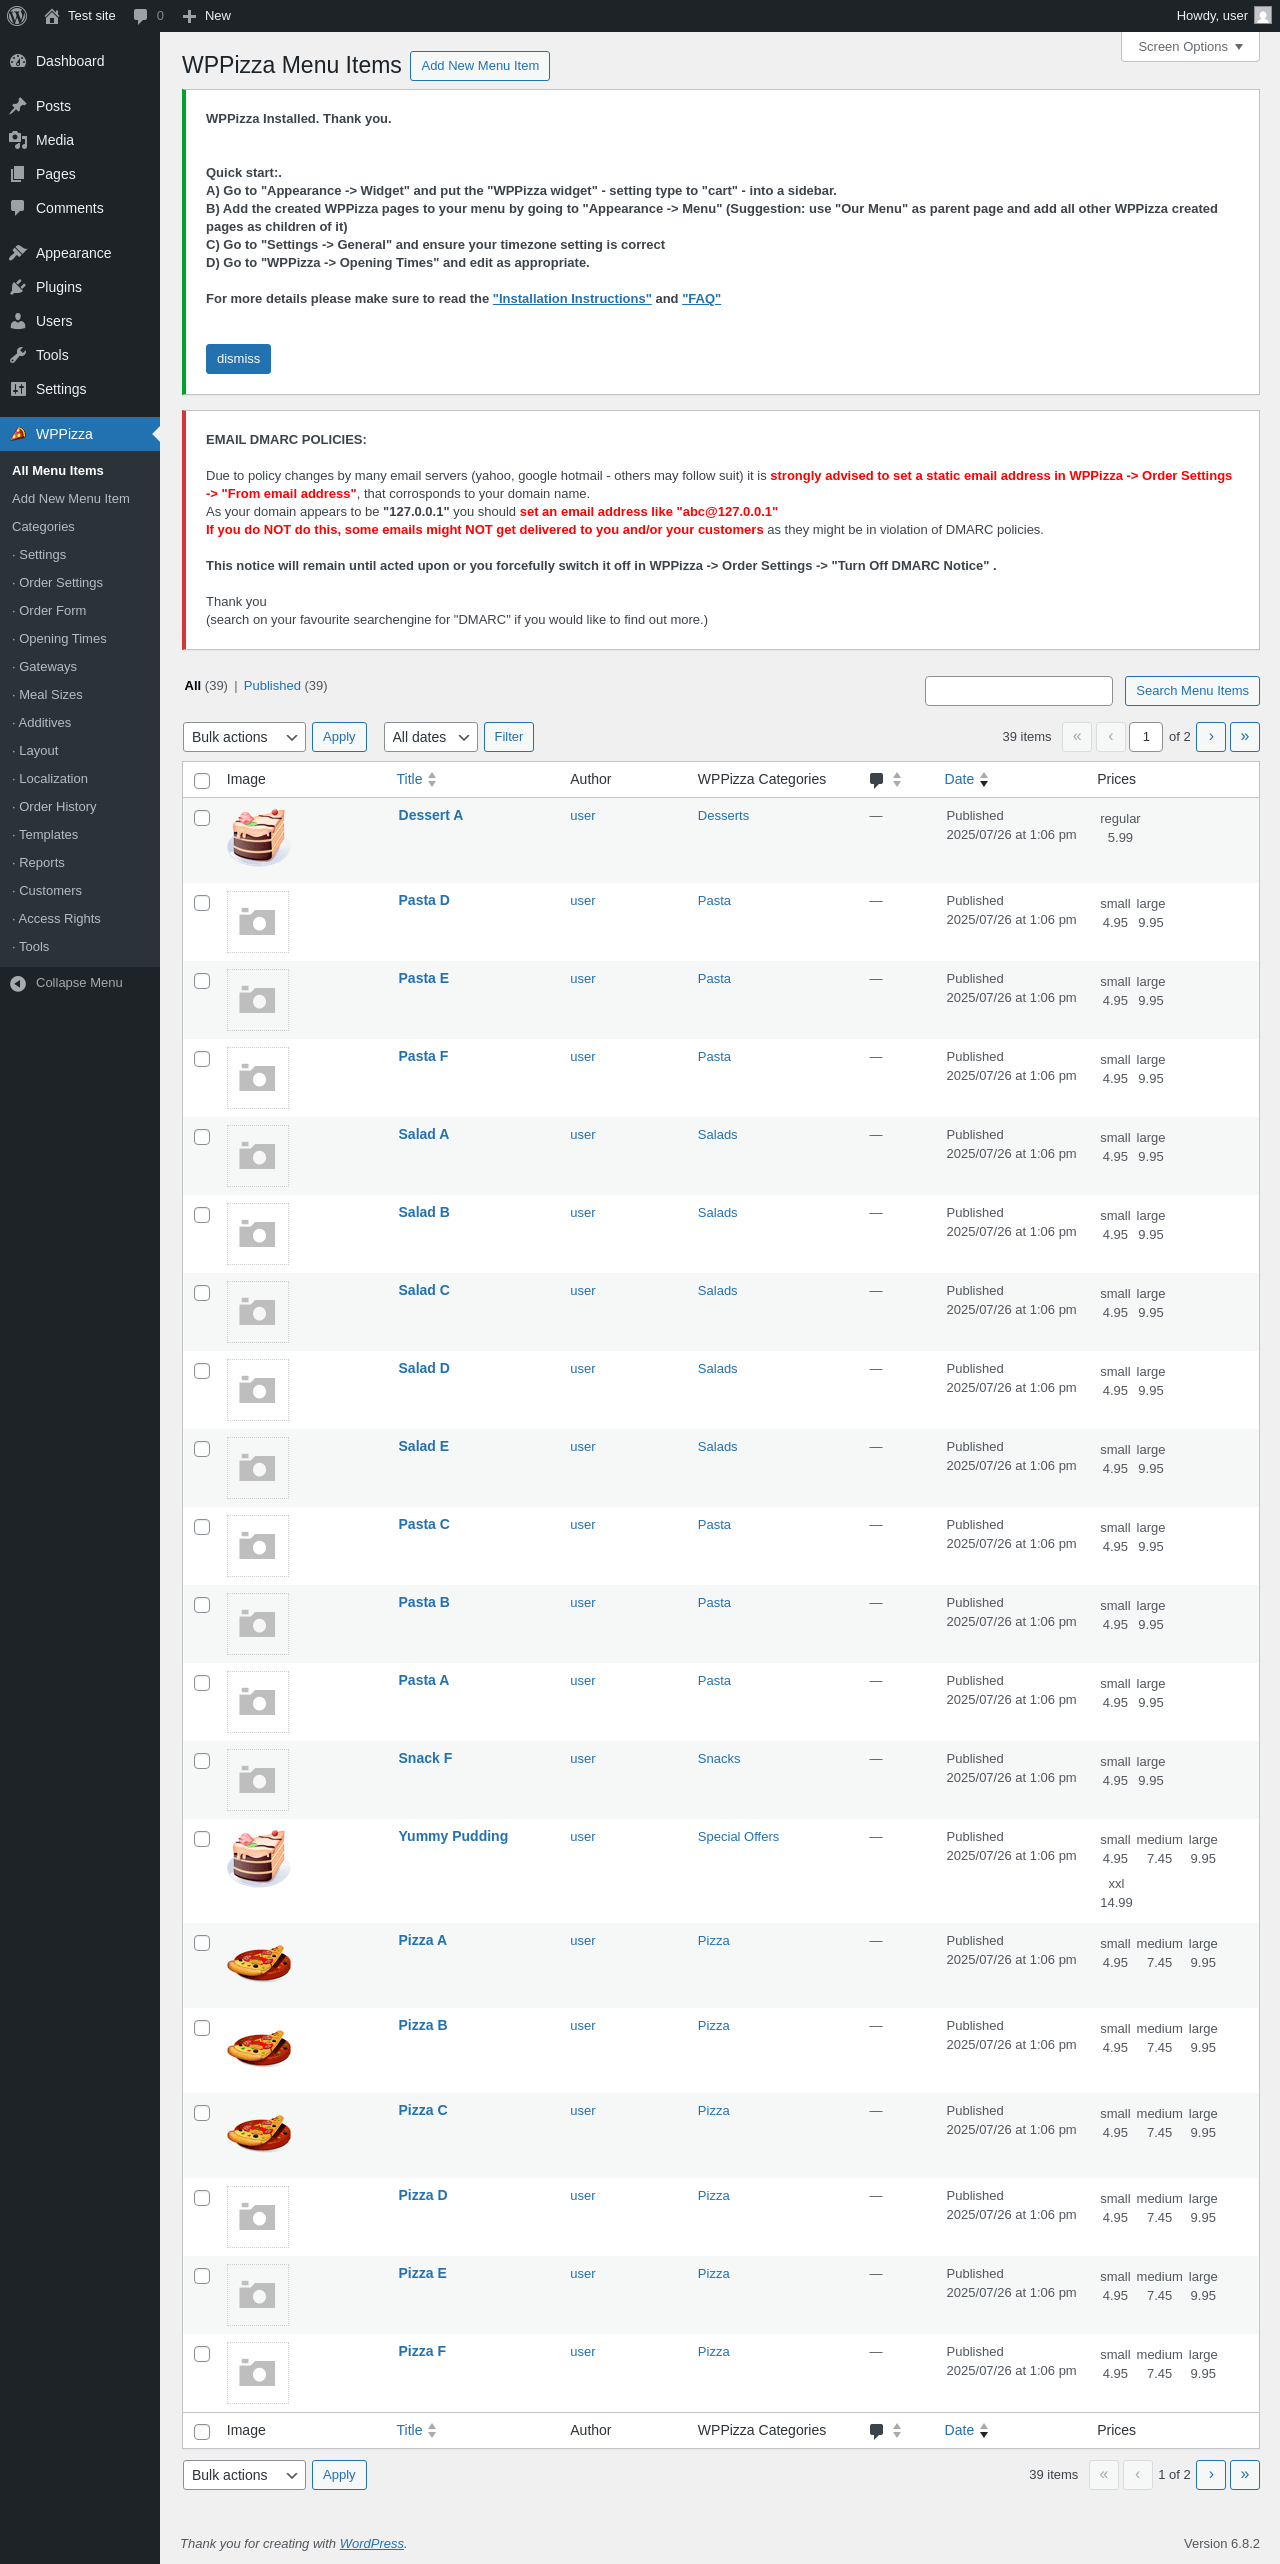This screenshot has width=1280, height=2564.
Task: Open the Test site home icon
Action: [x=52, y=16]
